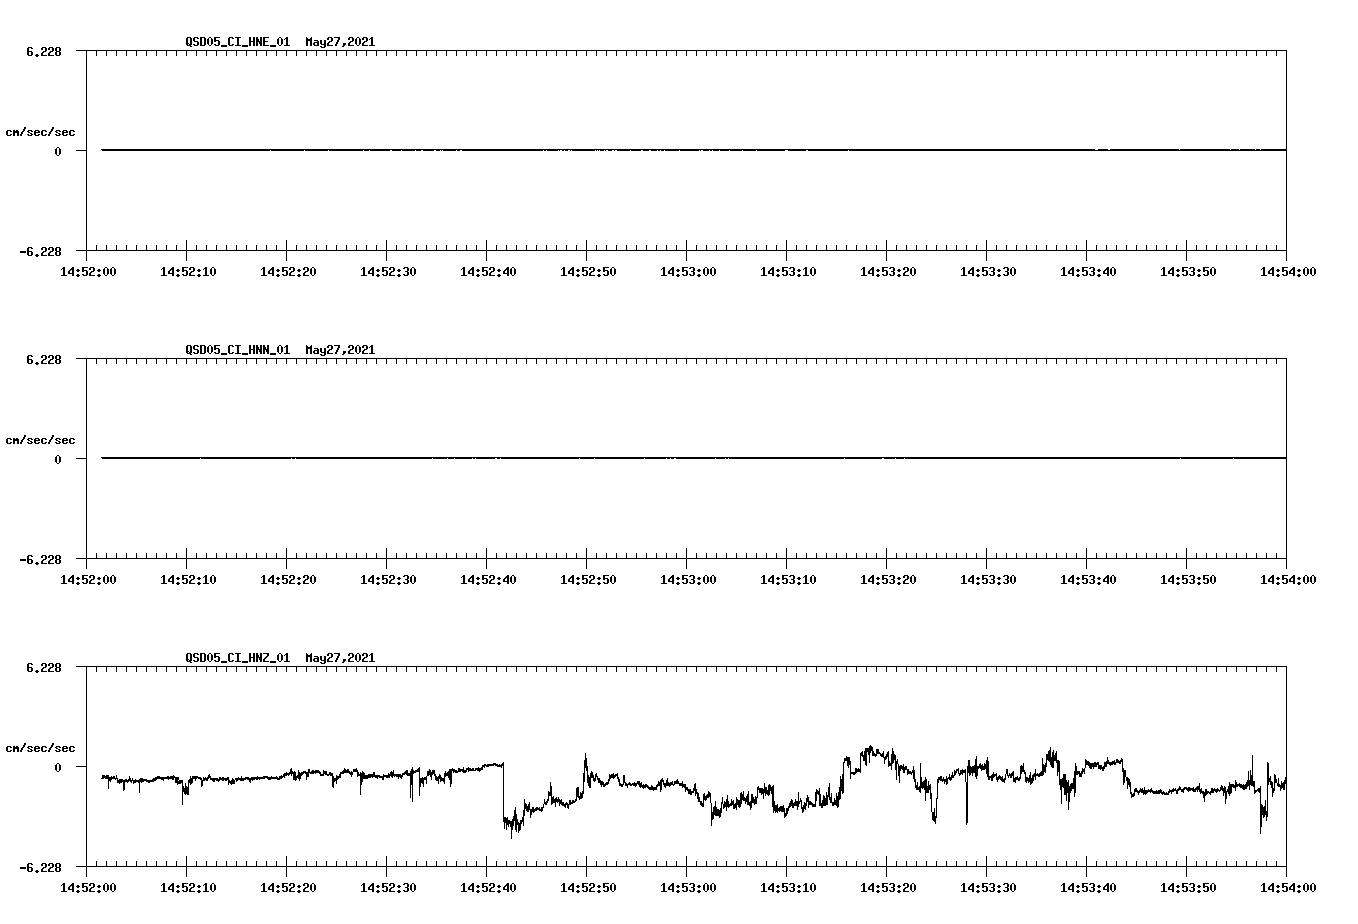Click the May27,2021 date beside HNZ channel
This screenshot has width=1358, height=924.
[339, 658]
